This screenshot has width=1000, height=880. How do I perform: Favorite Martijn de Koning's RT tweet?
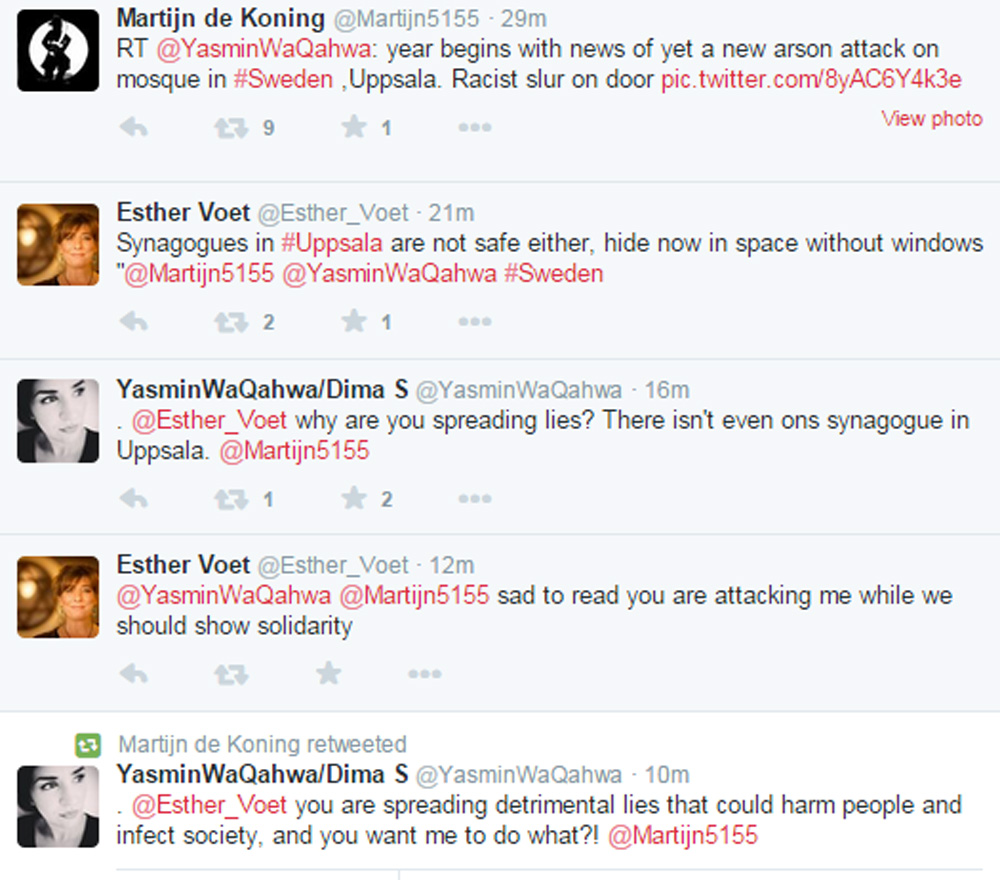(x=354, y=127)
